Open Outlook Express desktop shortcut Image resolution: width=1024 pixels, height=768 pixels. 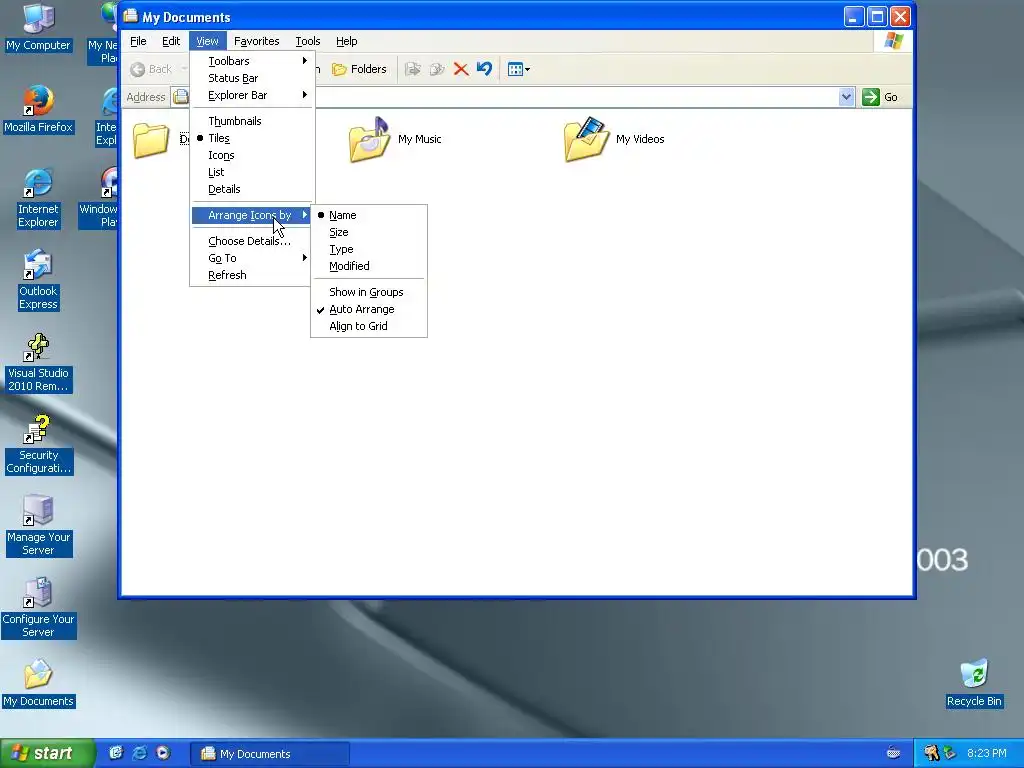coord(38,280)
